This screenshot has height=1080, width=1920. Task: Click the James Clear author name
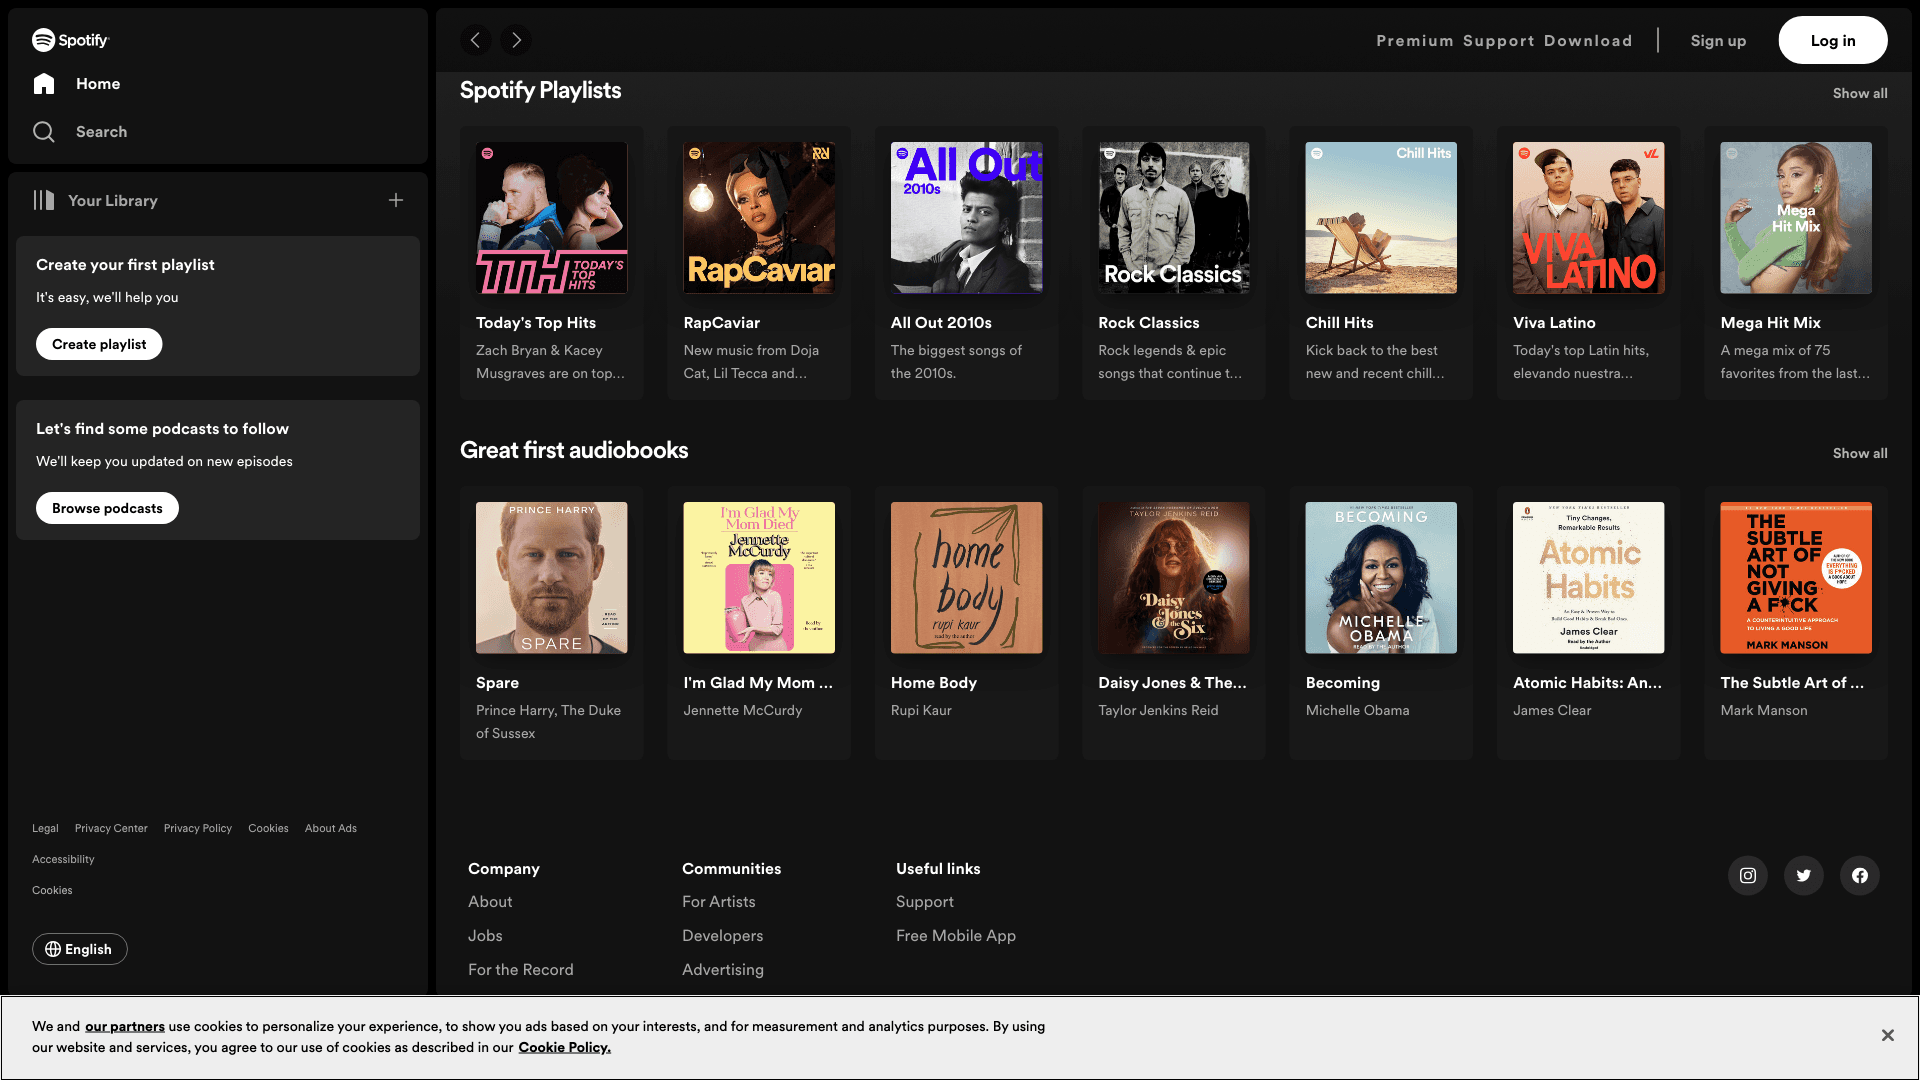tap(1552, 710)
